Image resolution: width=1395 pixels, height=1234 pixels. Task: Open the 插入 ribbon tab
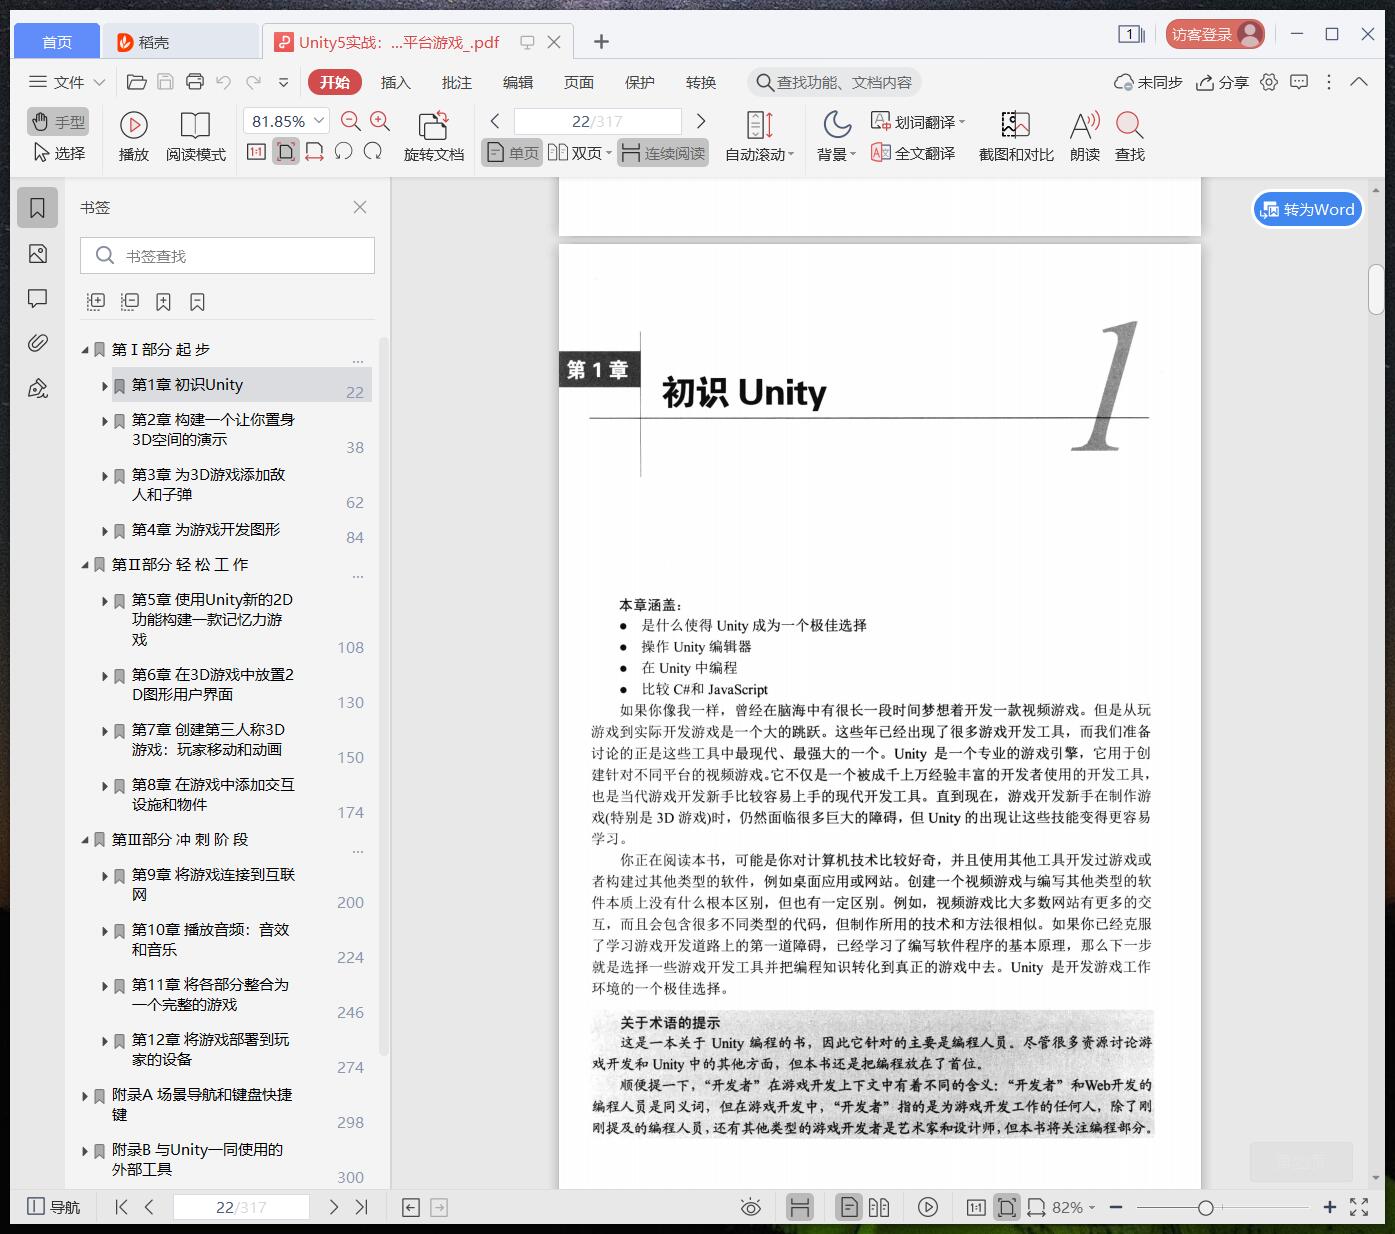tap(396, 82)
